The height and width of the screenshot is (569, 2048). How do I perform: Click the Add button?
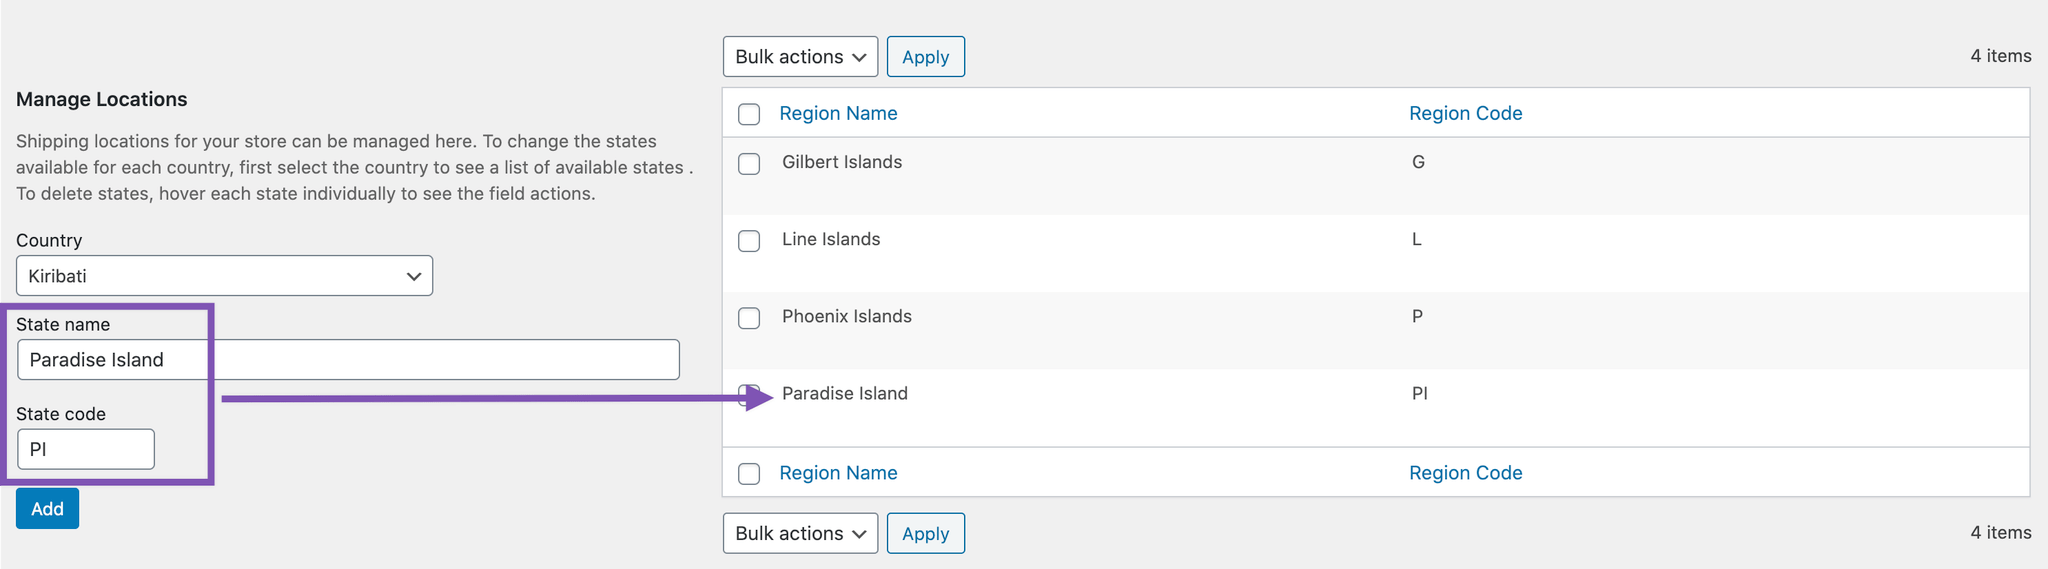(x=47, y=509)
